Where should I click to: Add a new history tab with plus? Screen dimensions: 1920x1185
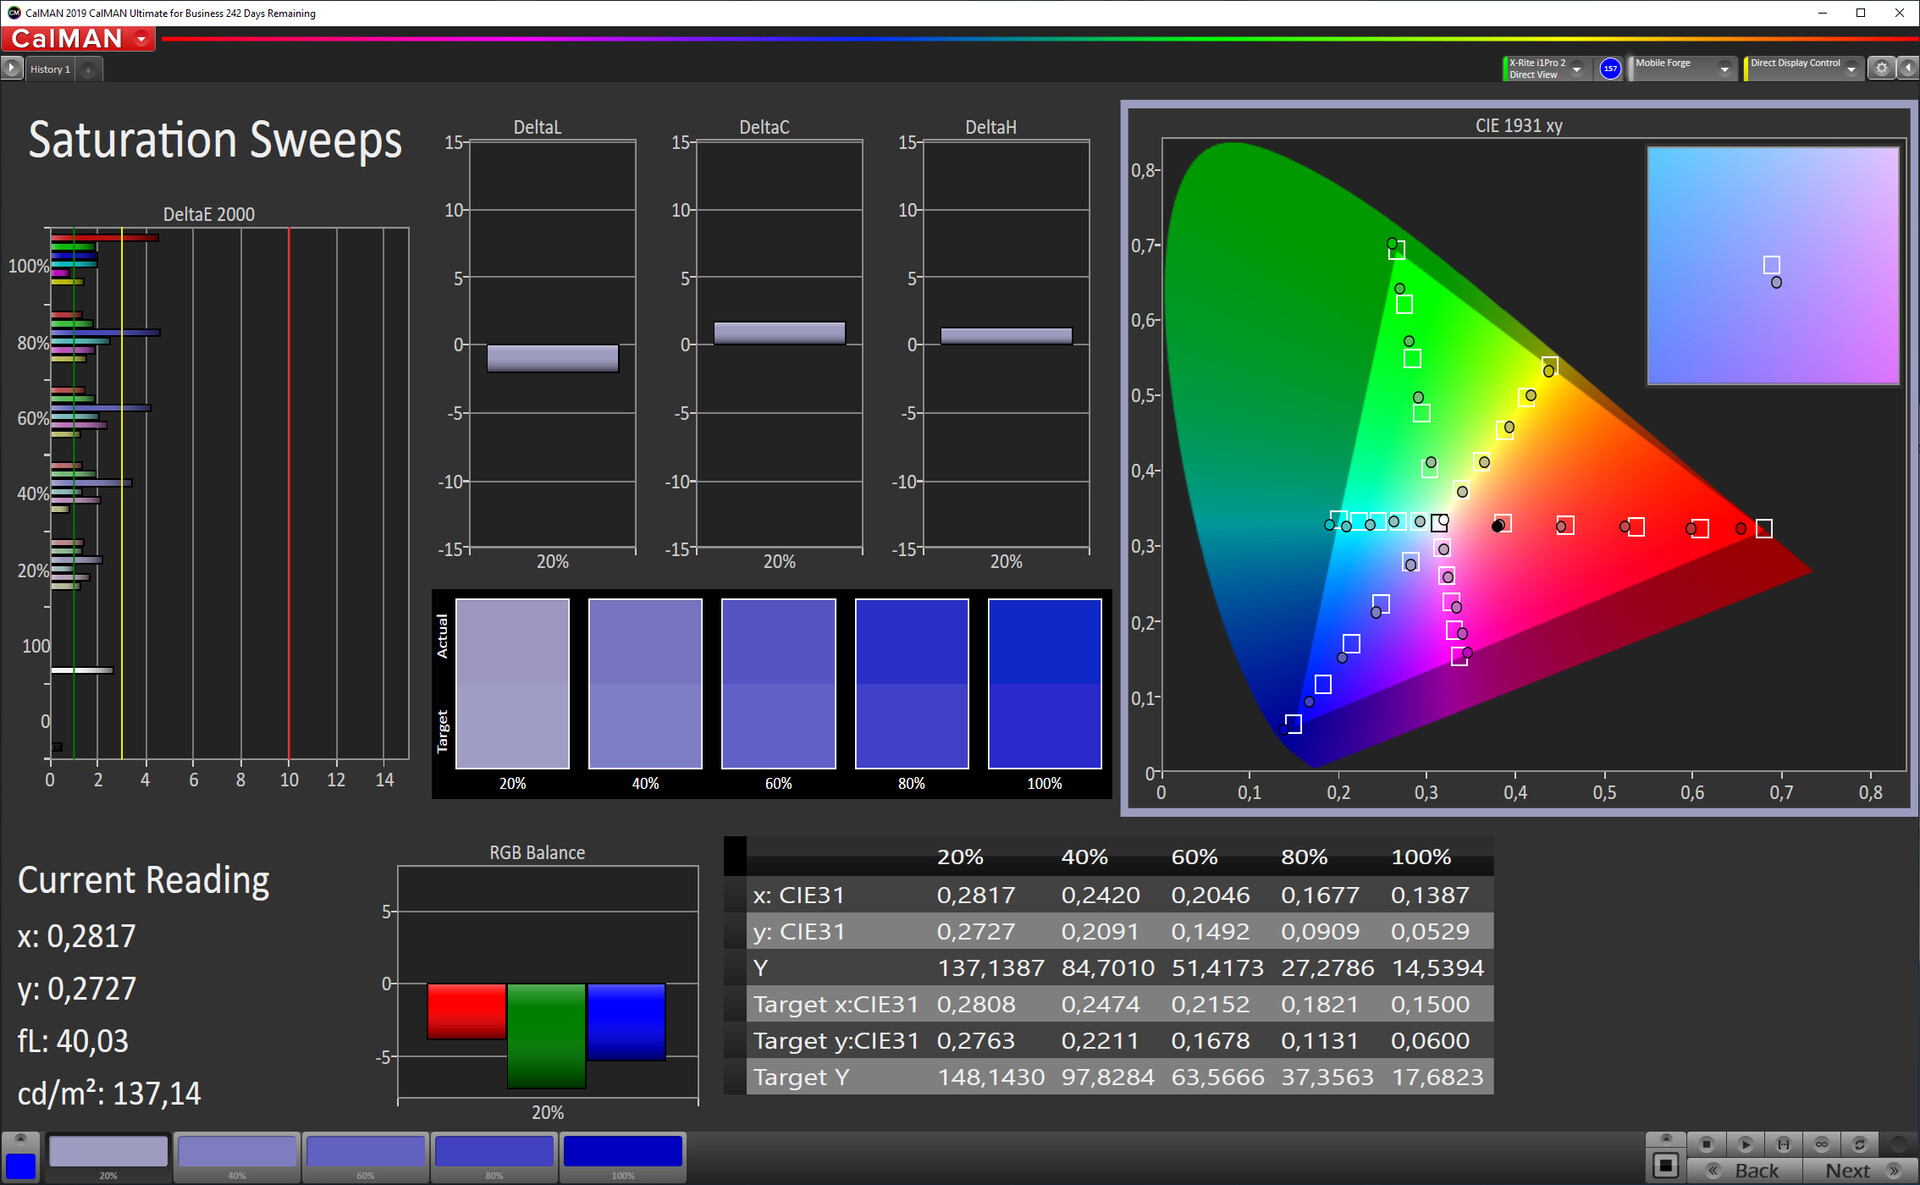tap(88, 69)
